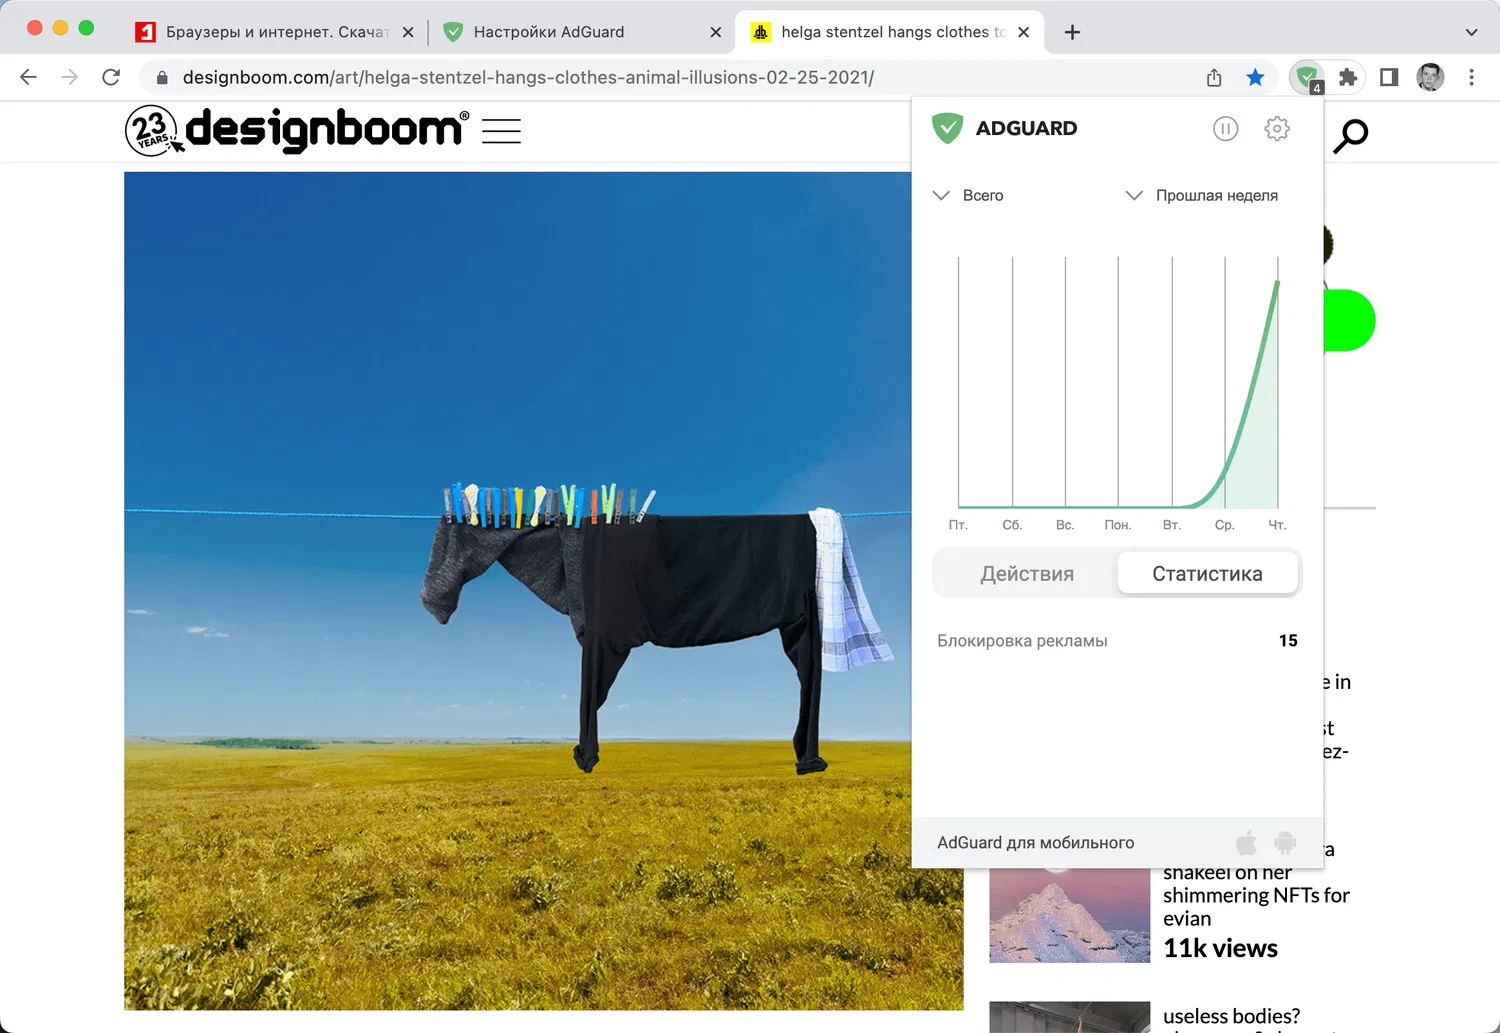Screen dimensions: 1500x1033
Task: Click the ADGUARD title text
Action: 1026,128
